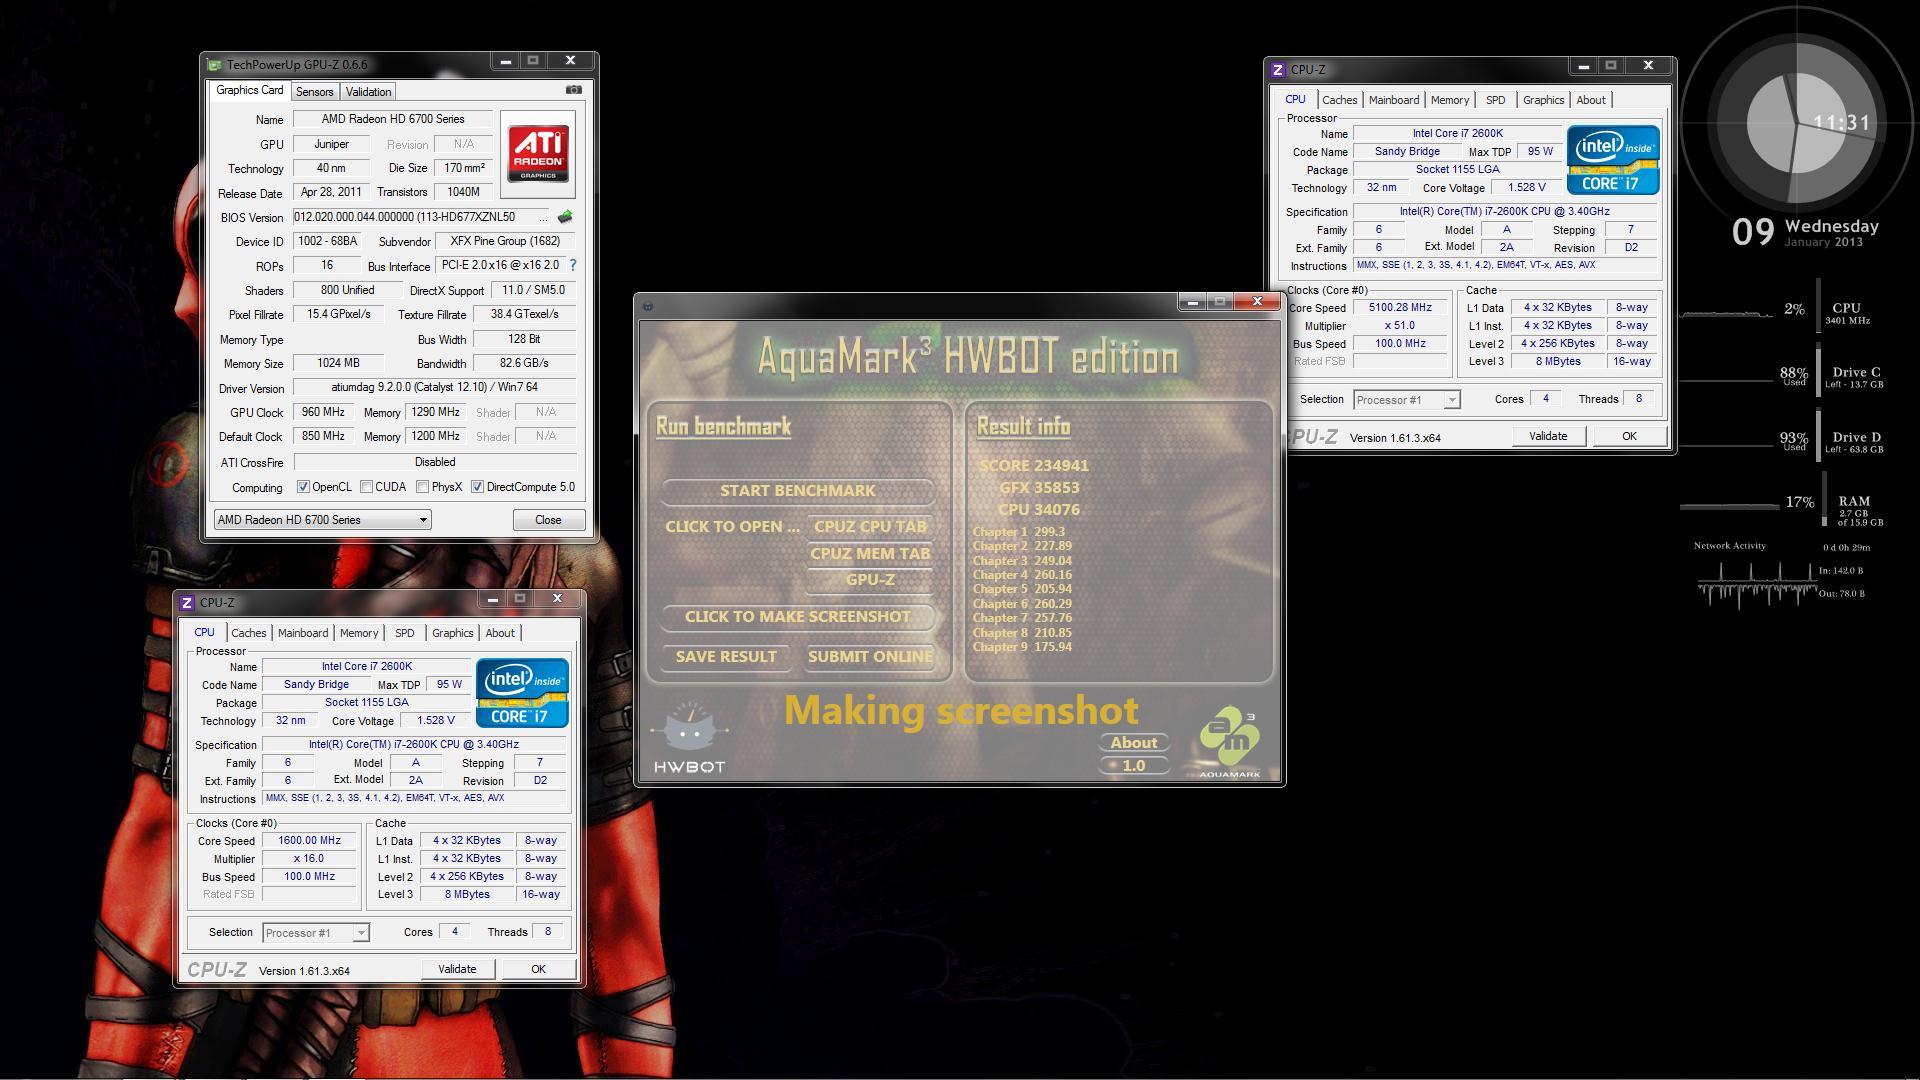Click the HWBOT robot logo in AquaMark
The height and width of the screenshot is (1080, 1920).
689,738
